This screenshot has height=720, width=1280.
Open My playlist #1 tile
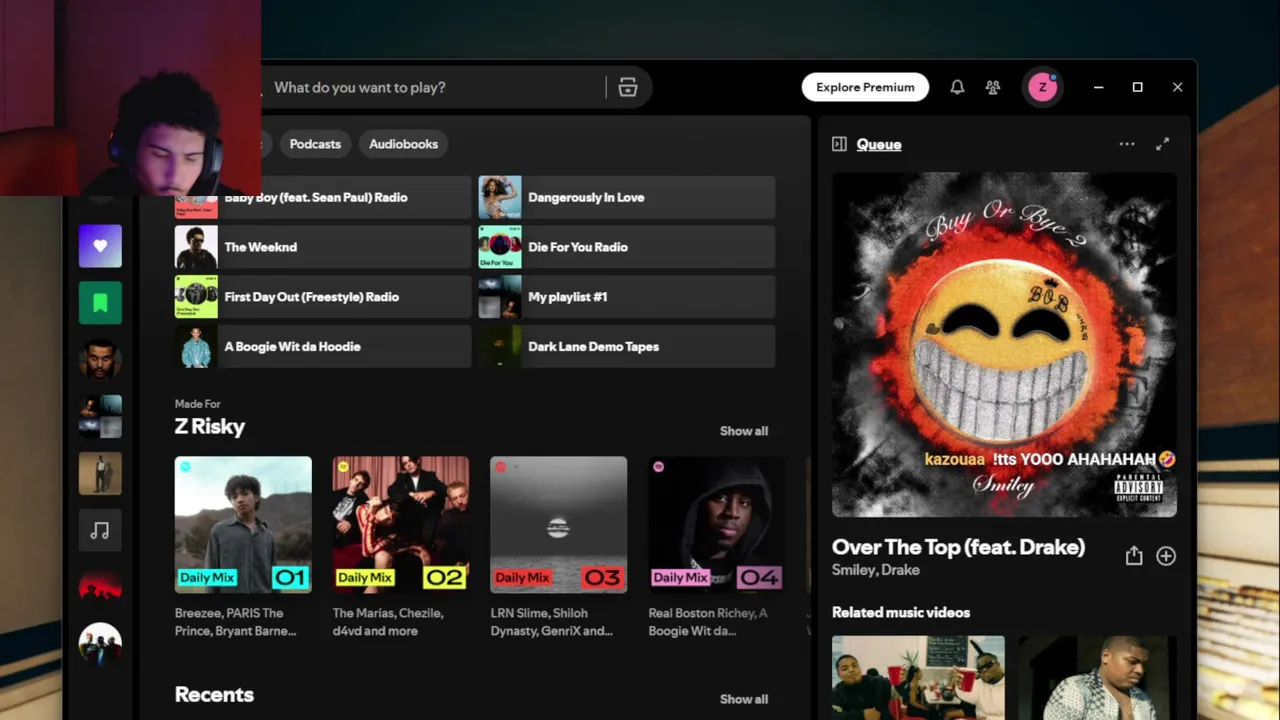[627, 297]
